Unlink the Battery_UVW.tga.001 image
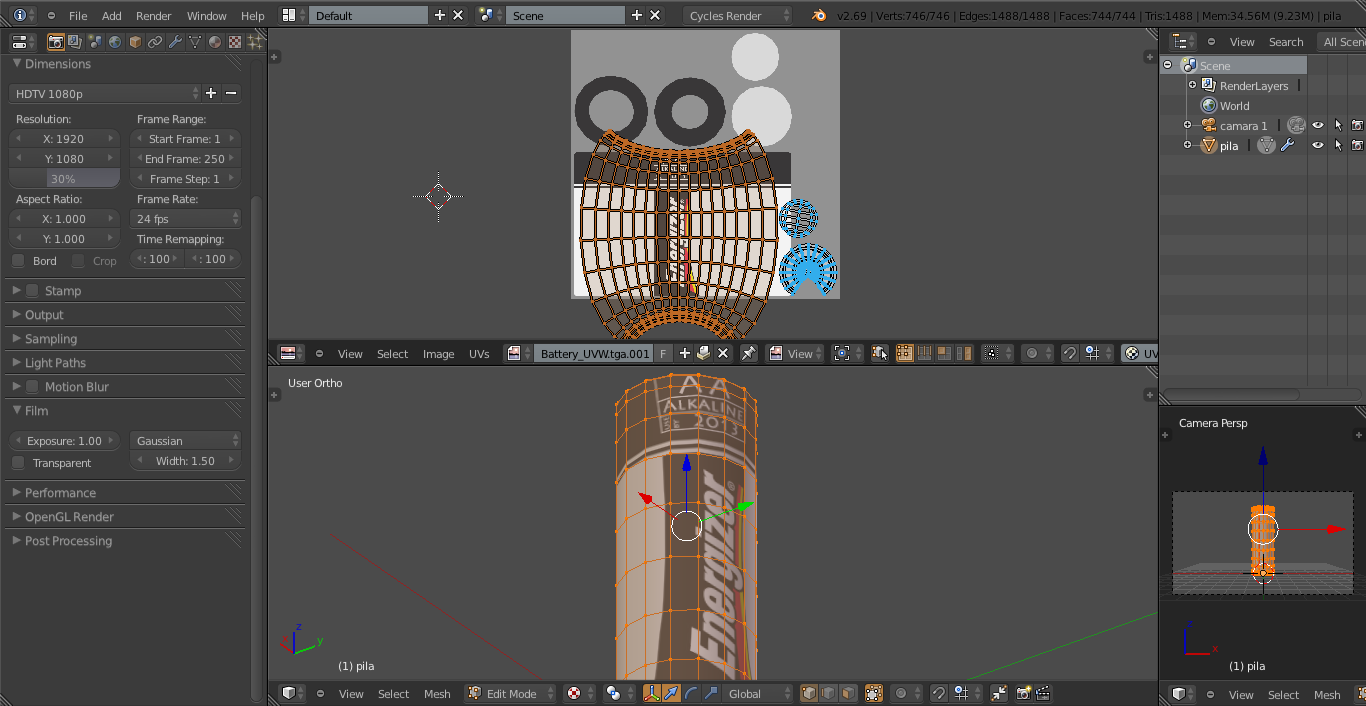1366x706 pixels. (723, 353)
